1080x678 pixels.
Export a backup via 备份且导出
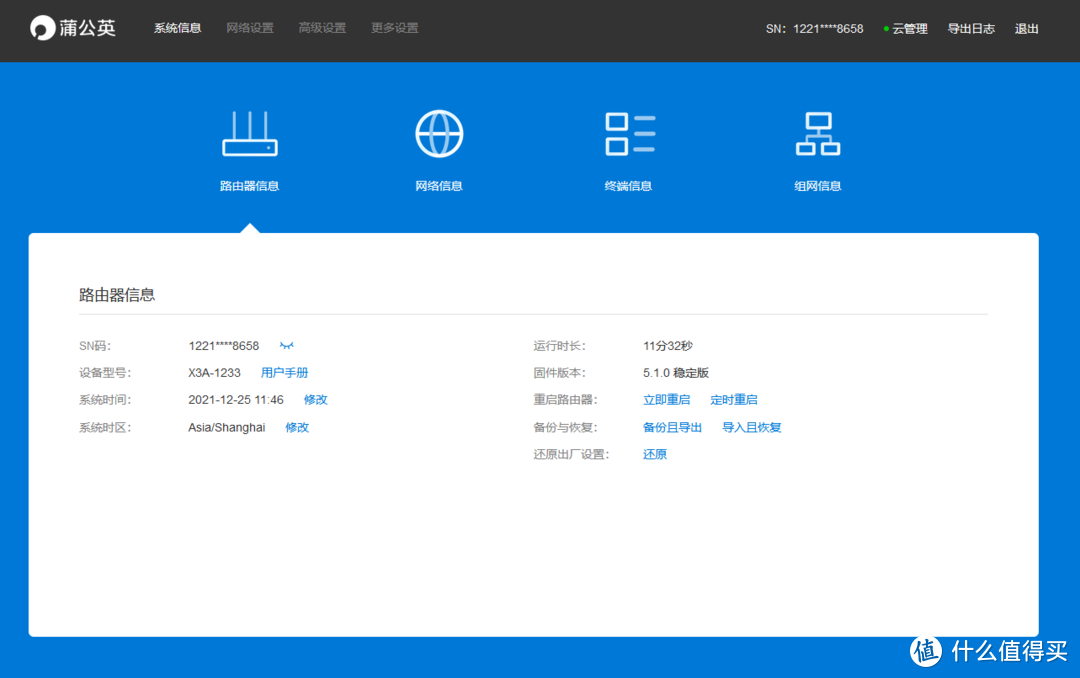coord(672,426)
